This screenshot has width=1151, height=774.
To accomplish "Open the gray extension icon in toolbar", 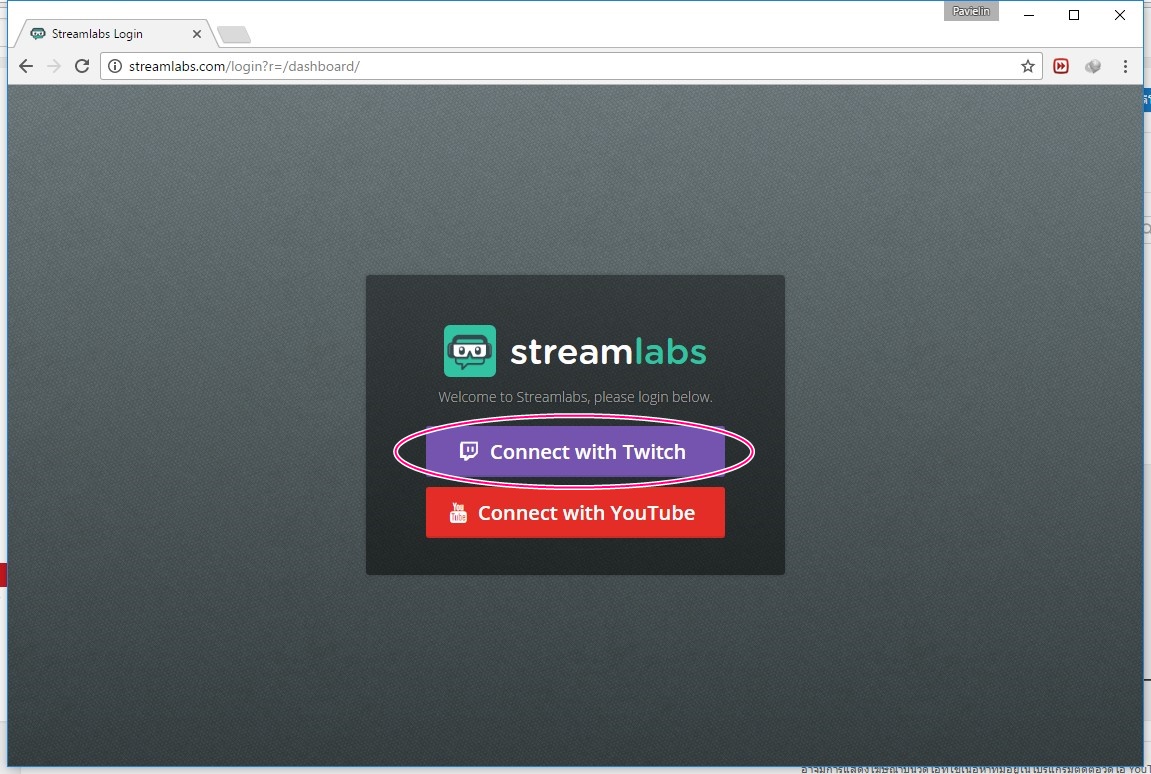I will [1093, 66].
